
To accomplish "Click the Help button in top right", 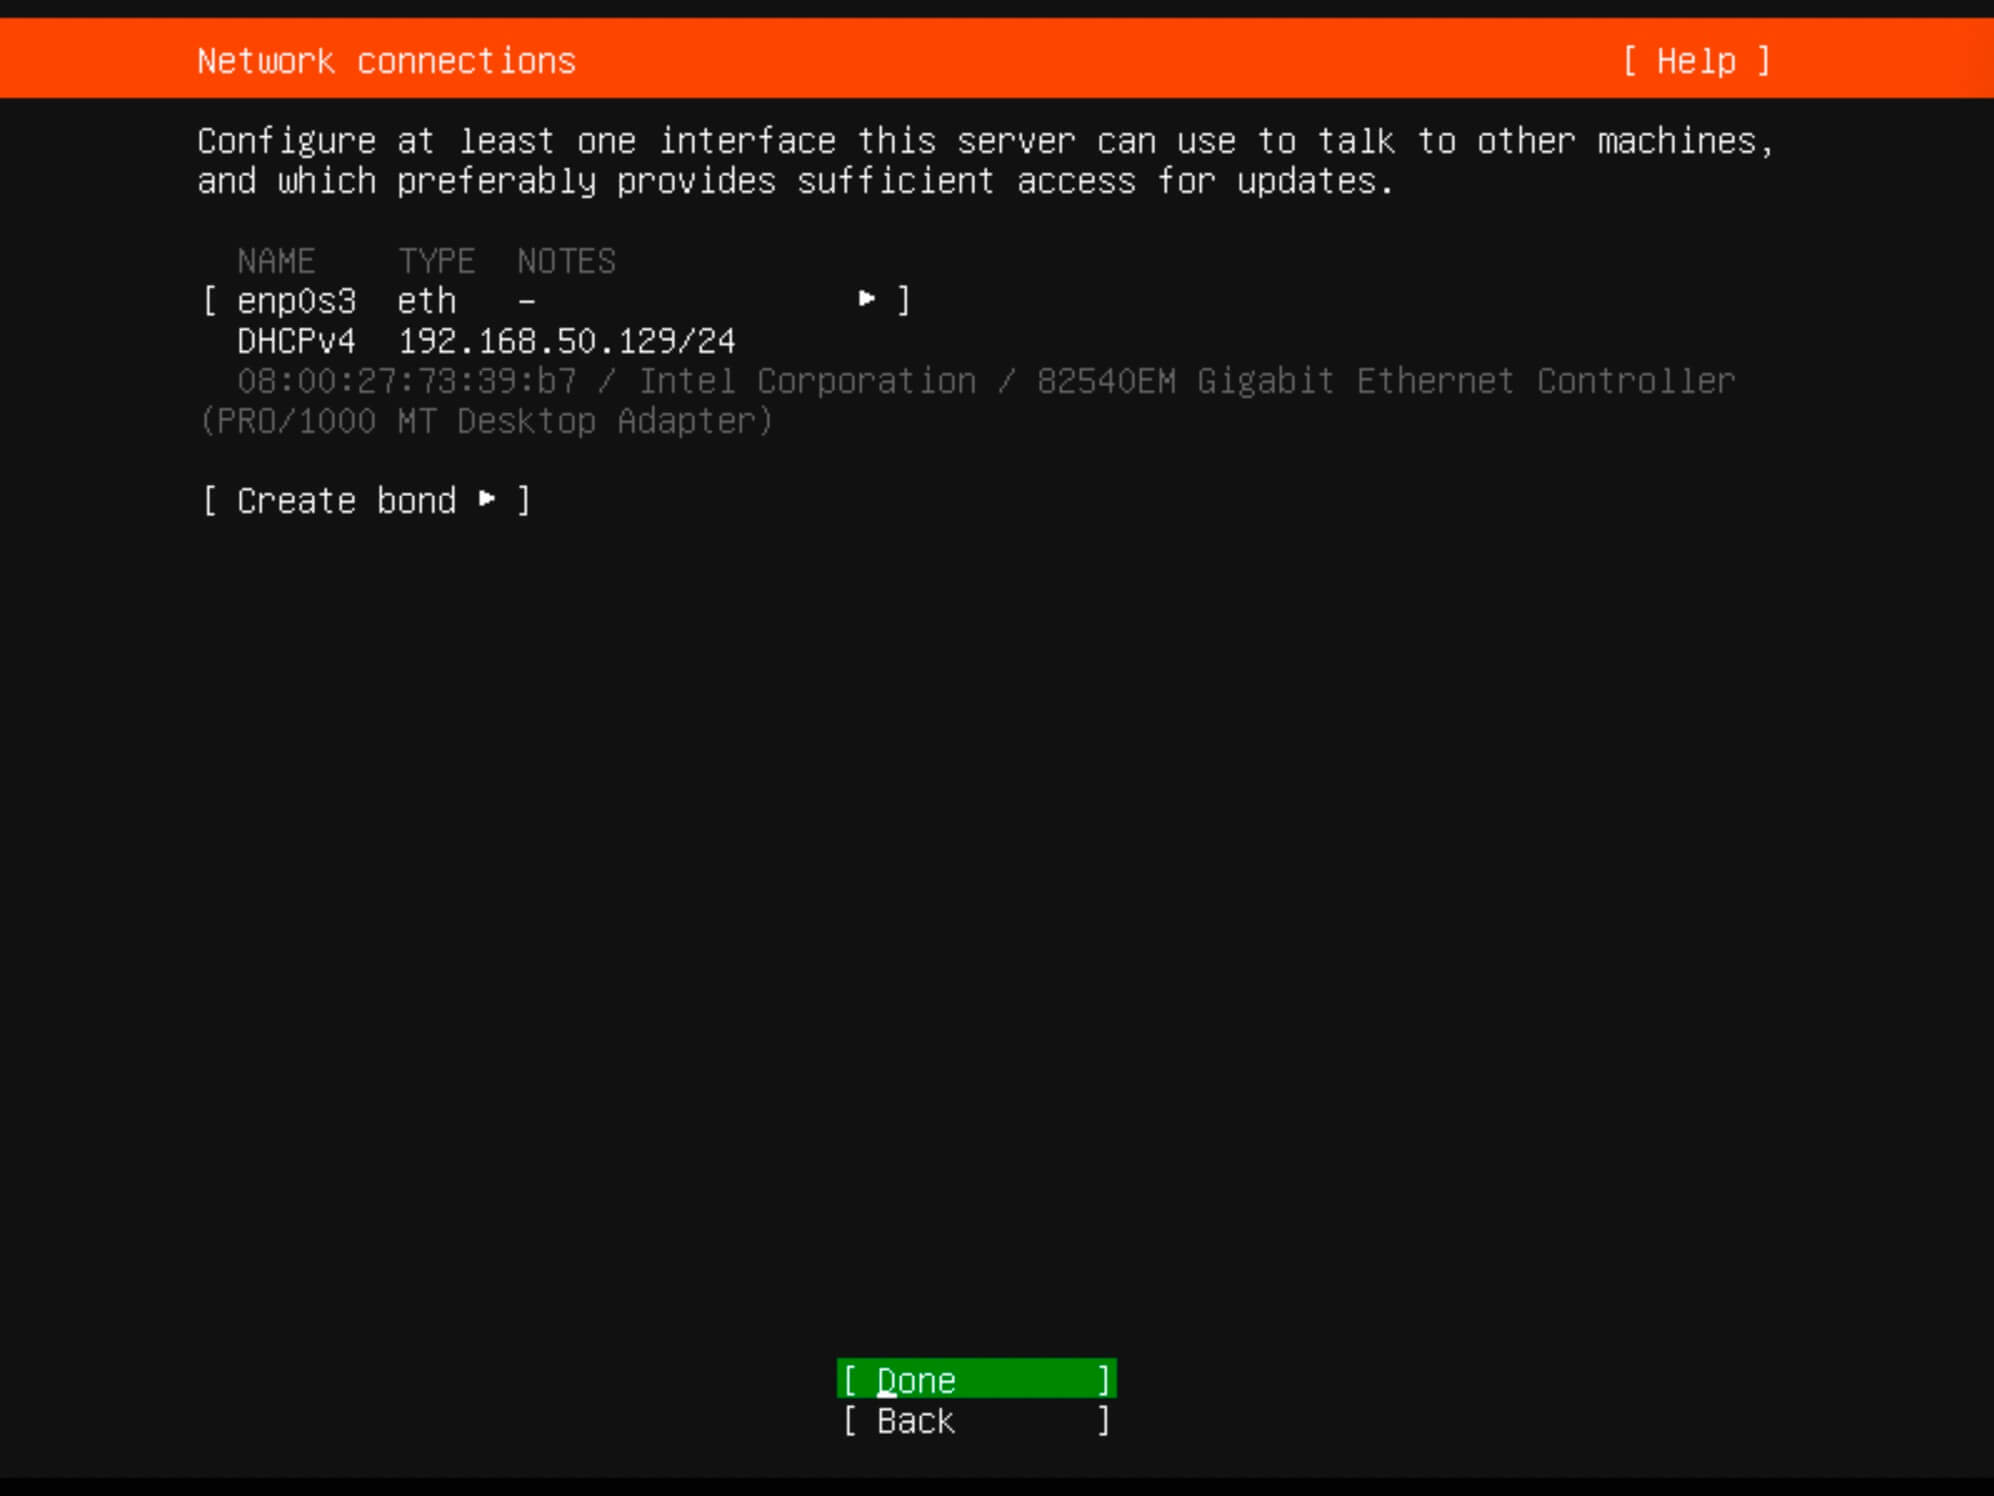I will tap(1695, 60).
